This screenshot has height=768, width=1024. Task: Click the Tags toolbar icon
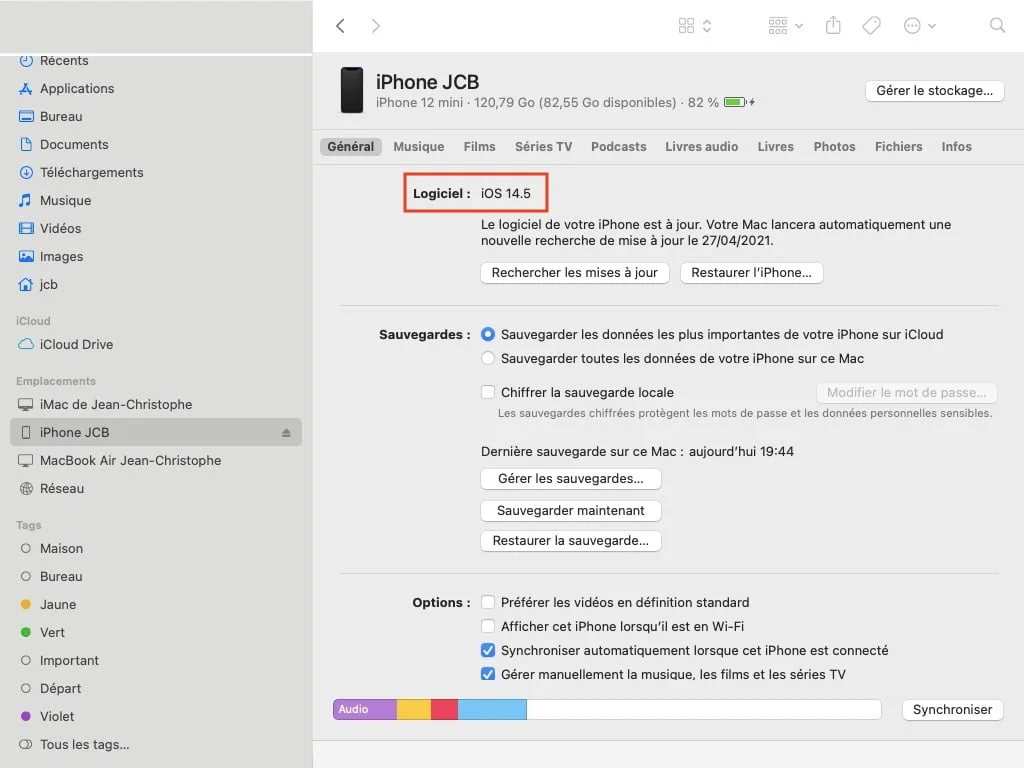pyautogui.click(x=871, y=26)
